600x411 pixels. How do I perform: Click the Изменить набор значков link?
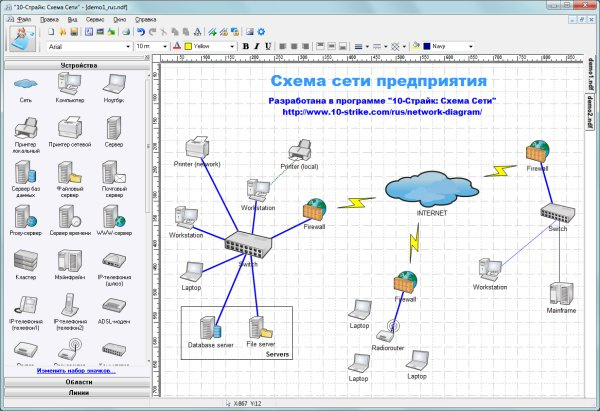[75, 371]
